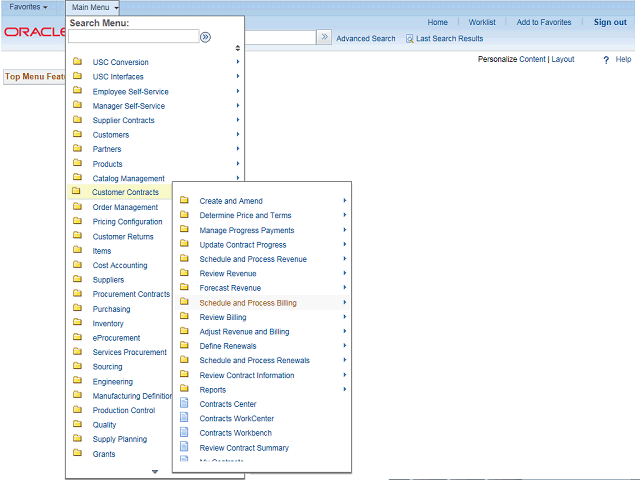
Task: Click the Customer Contracts folder icon
Action: point(77,192)
